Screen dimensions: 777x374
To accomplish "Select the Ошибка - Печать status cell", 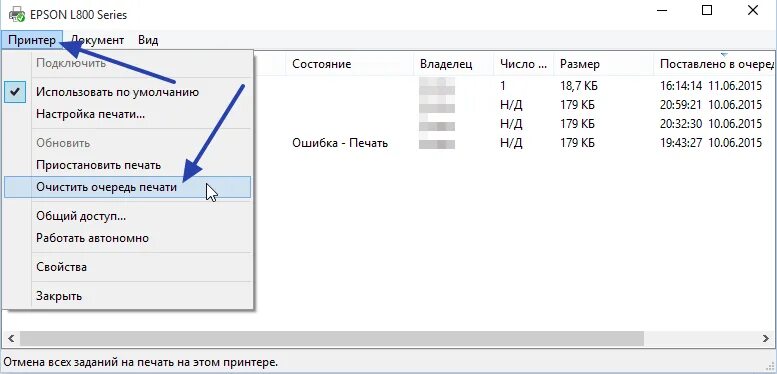I will coord(340,143).
